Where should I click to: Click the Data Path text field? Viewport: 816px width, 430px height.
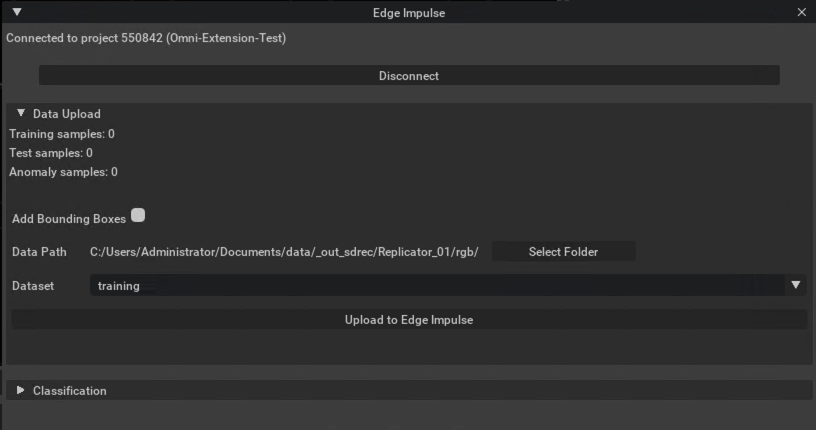(284, 252)
